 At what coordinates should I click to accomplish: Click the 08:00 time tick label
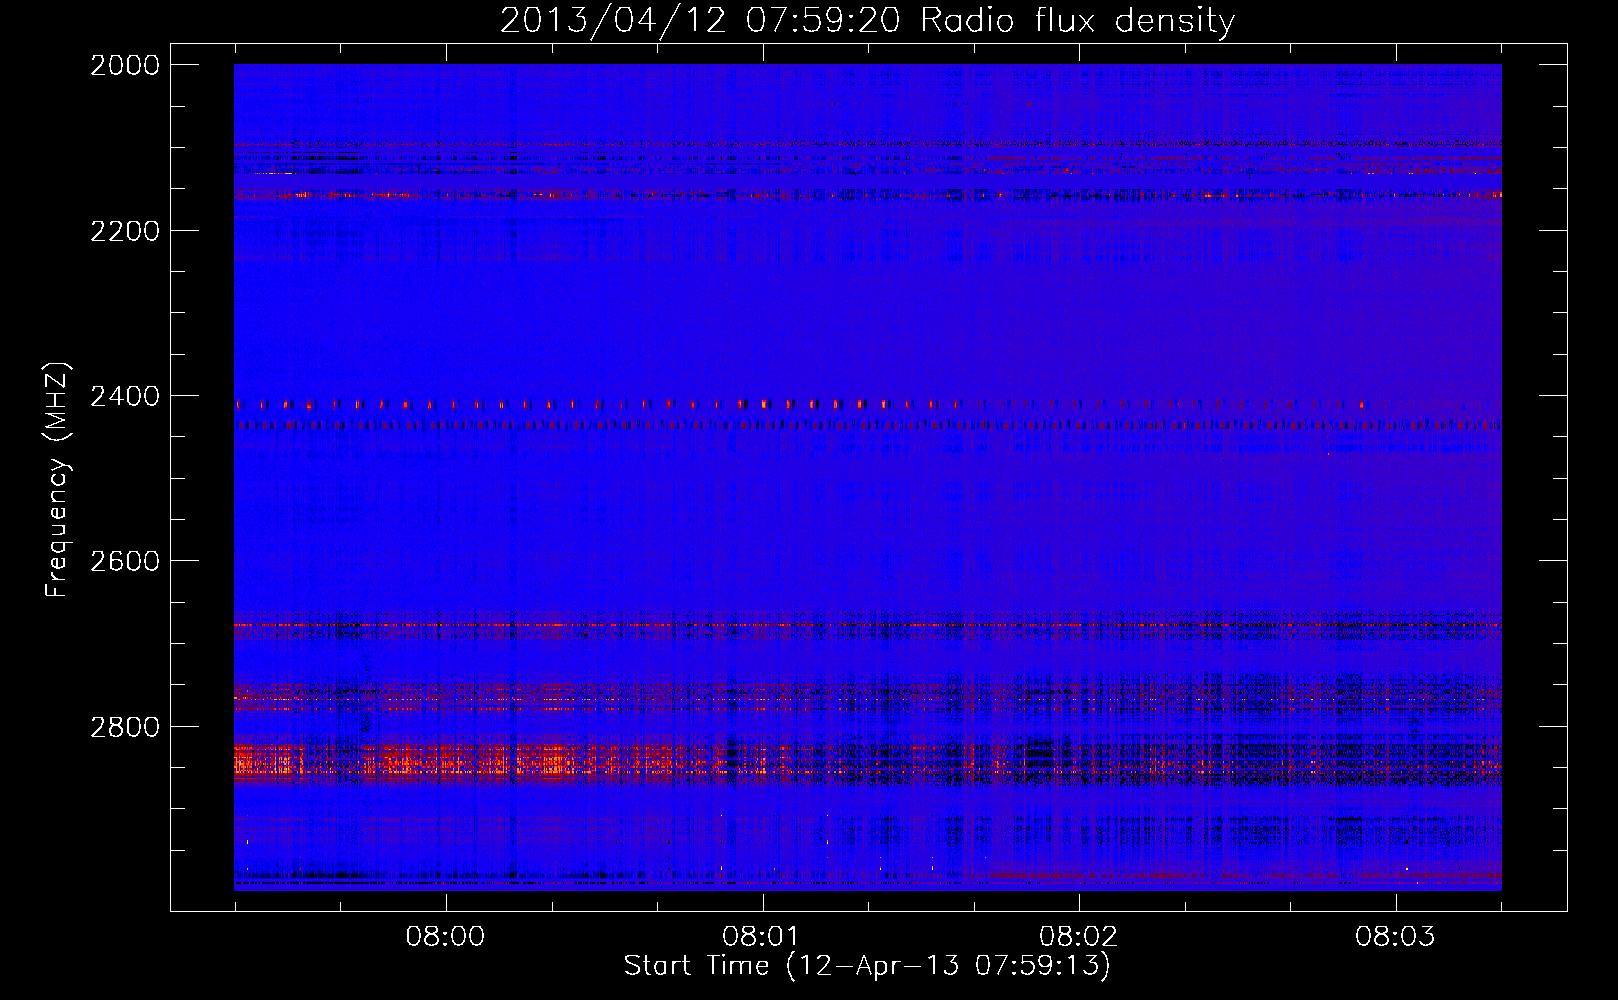pyautogui.click(x=445, y=936)
